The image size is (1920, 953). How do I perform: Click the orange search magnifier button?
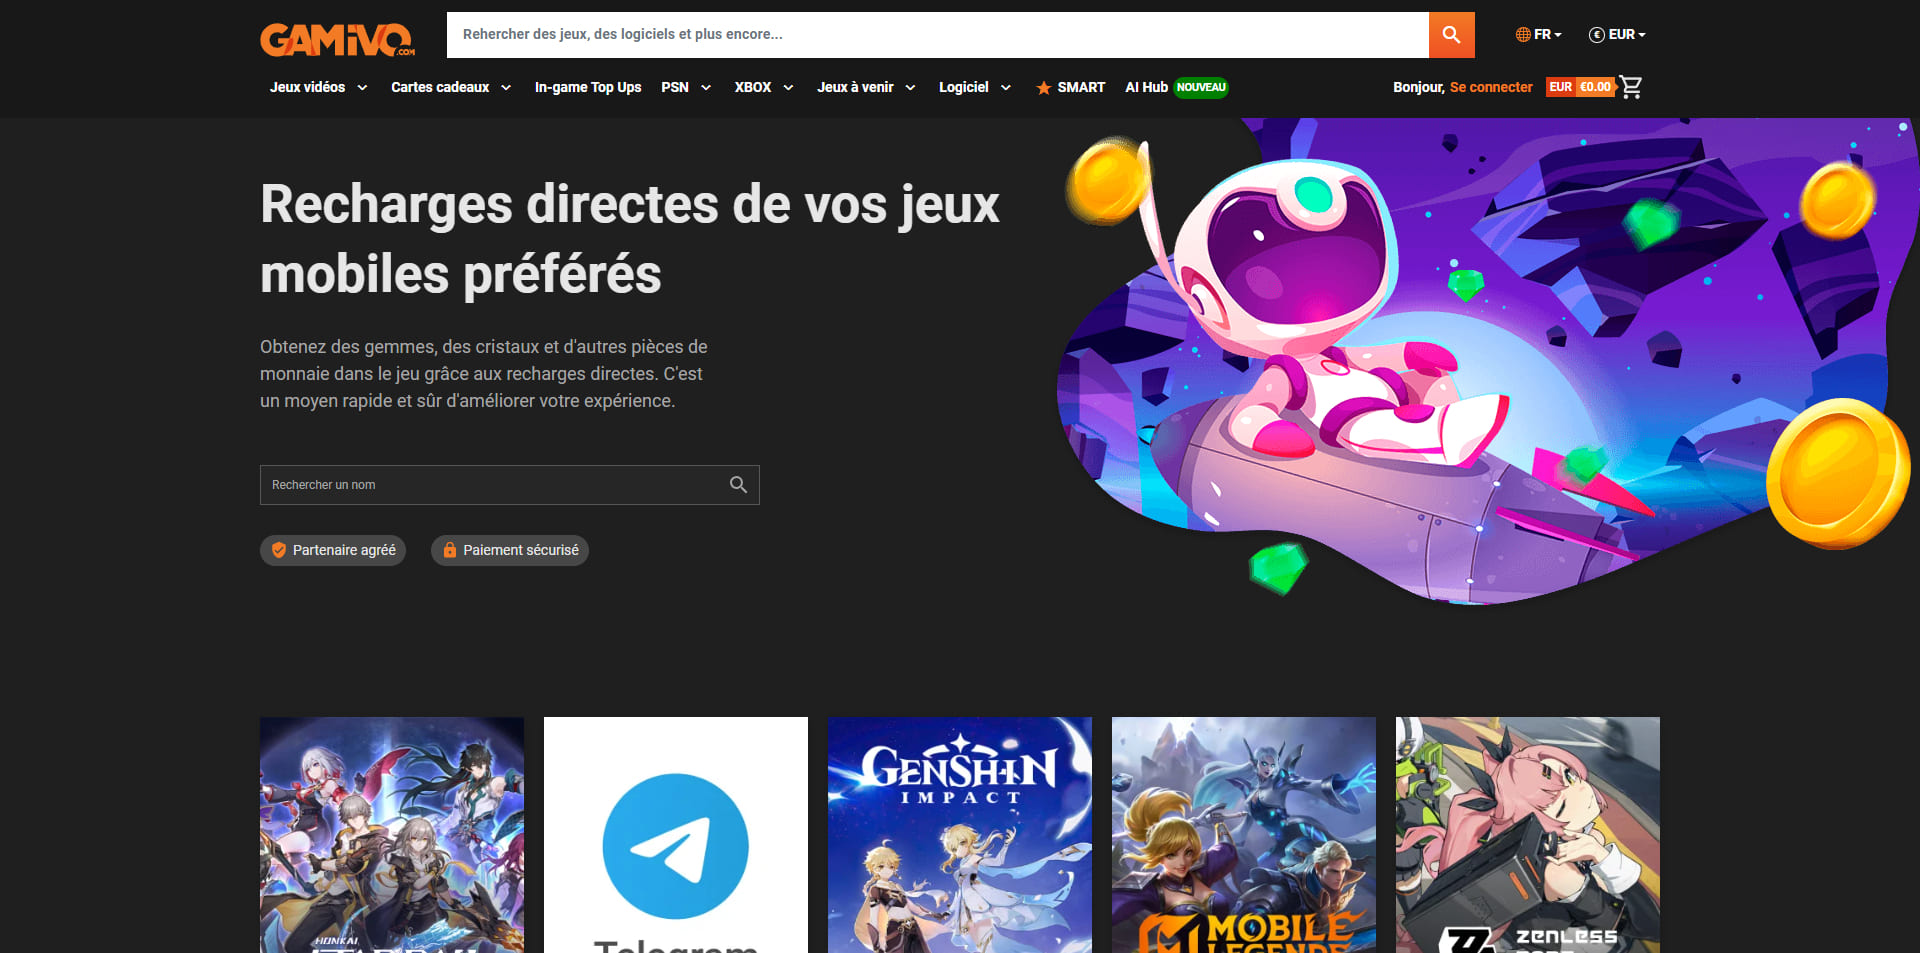[1451, 35]
